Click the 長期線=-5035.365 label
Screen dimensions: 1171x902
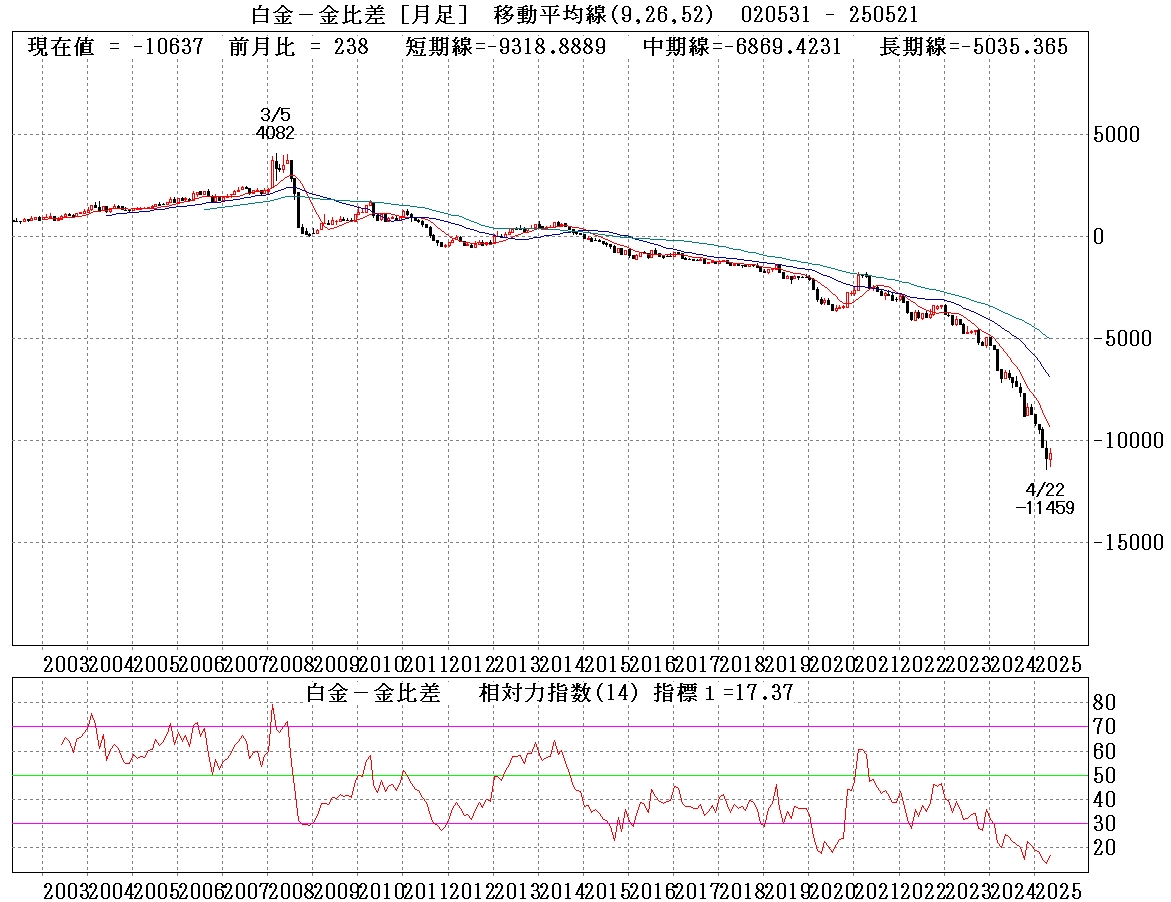pos(973,47)
